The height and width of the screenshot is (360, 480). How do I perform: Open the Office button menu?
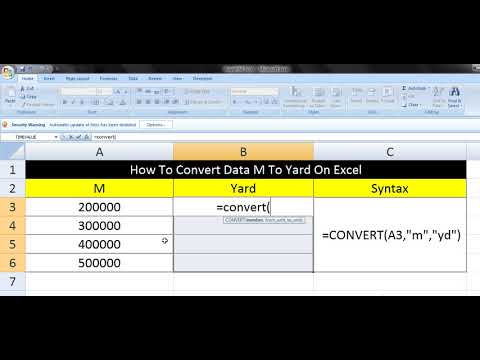(x=7, y=72)
